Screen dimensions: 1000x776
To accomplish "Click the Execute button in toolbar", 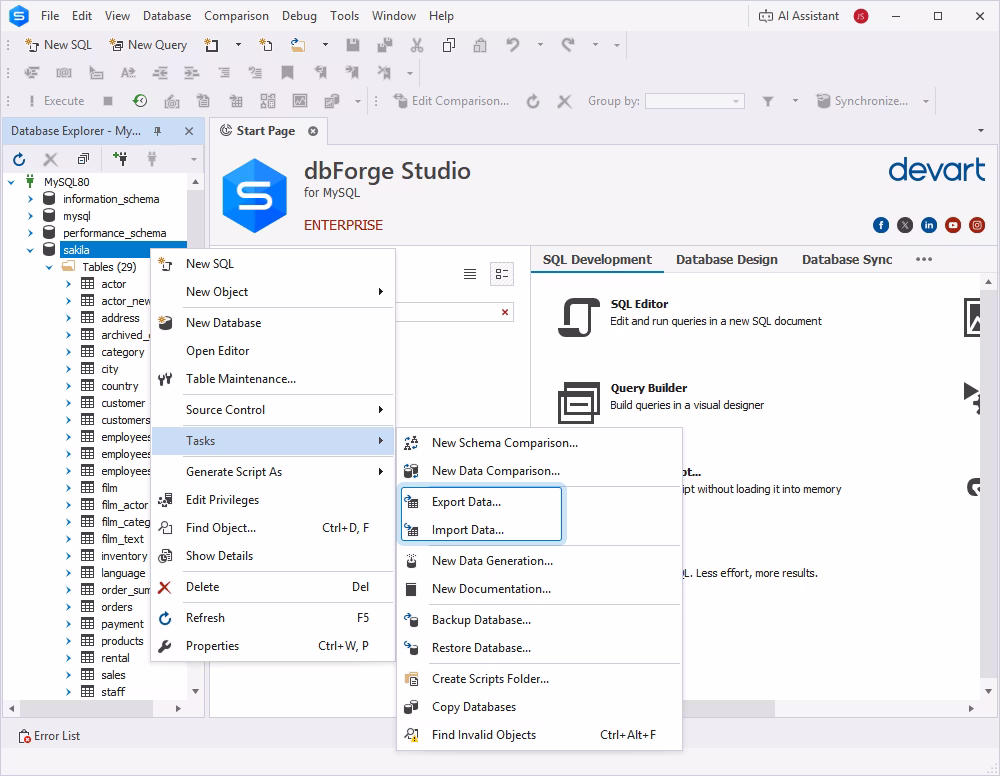I will coord(56,101).
